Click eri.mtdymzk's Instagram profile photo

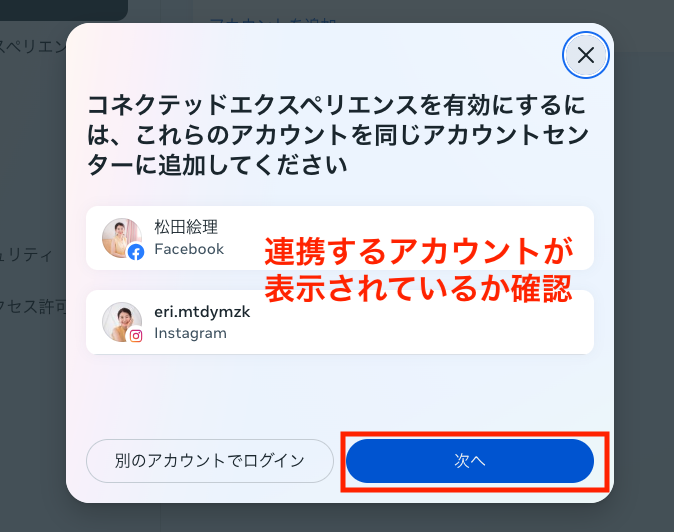click(x=122, y=322)
